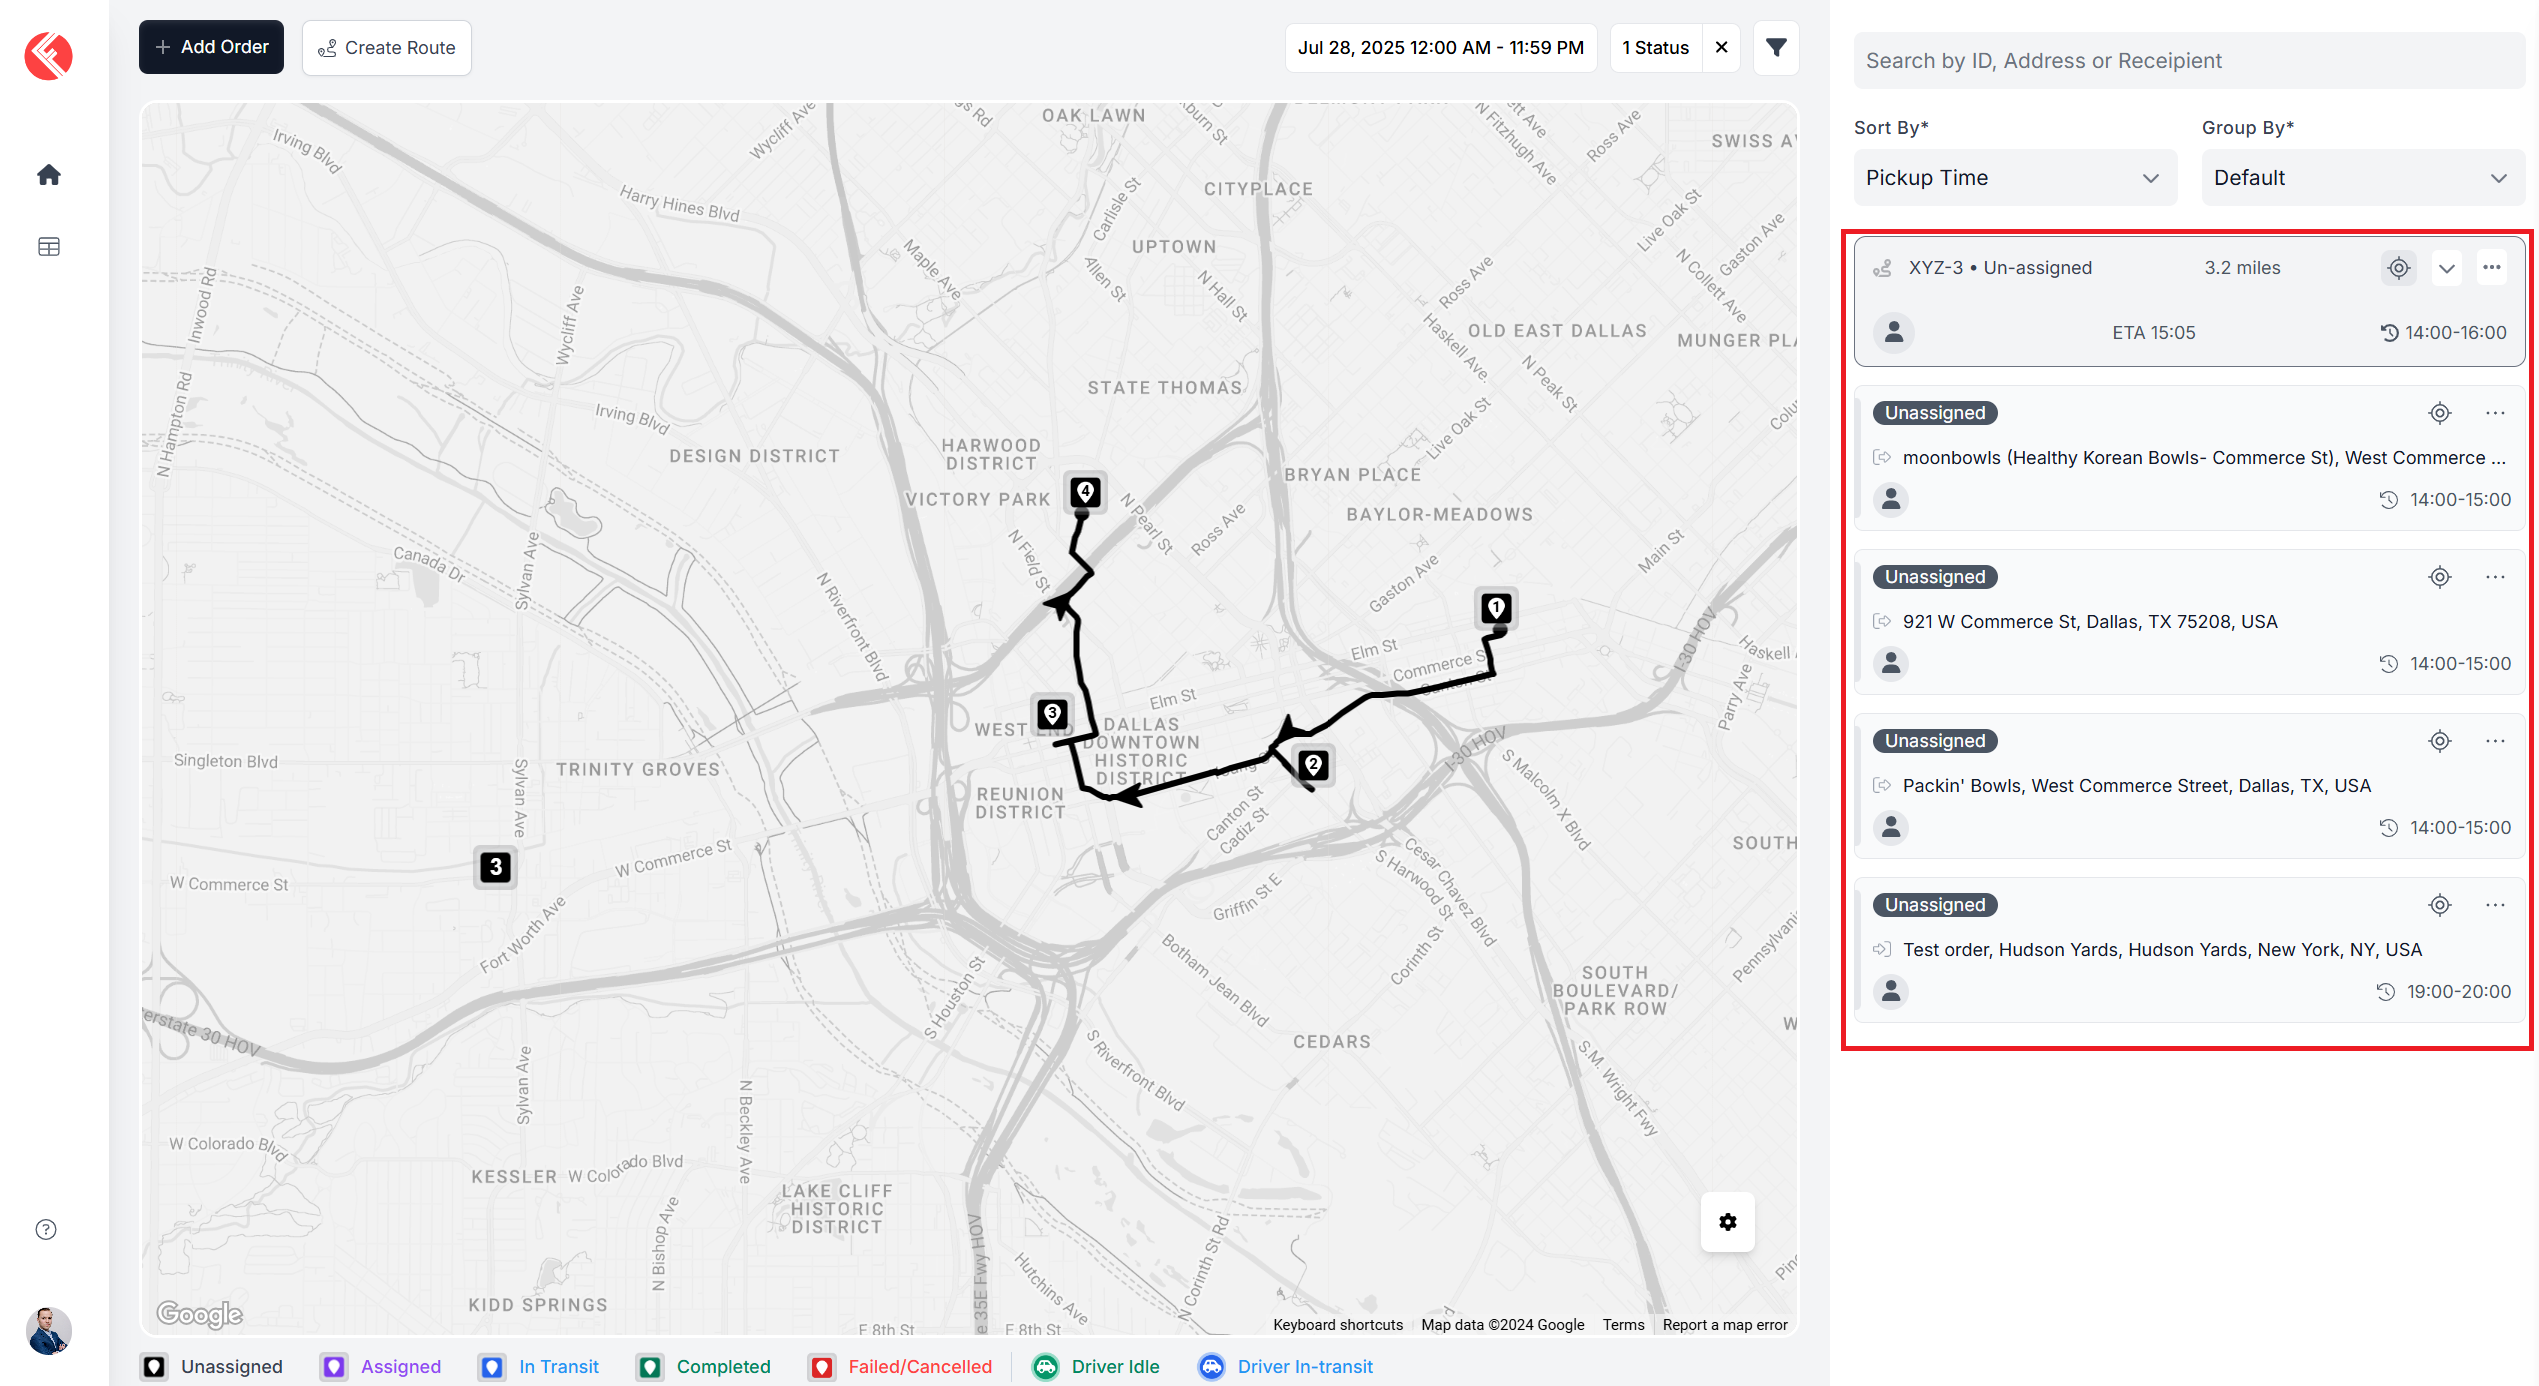Viewport: 2539px width, 1386px height.
Task: Locate XYZ-3 route on map
Action: (x=2398, y=268)
